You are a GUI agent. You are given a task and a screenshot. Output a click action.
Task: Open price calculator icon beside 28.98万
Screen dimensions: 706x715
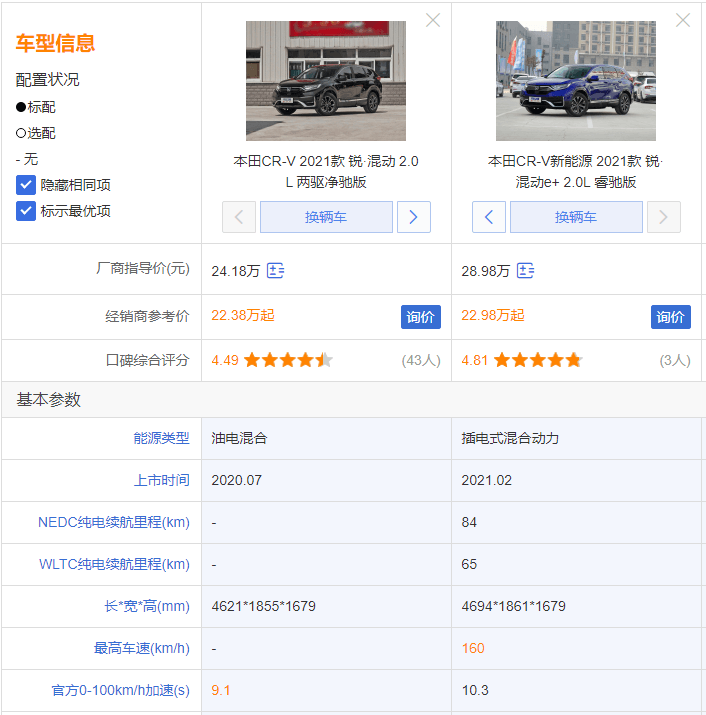pyautogui.click(x=525, y=270)
